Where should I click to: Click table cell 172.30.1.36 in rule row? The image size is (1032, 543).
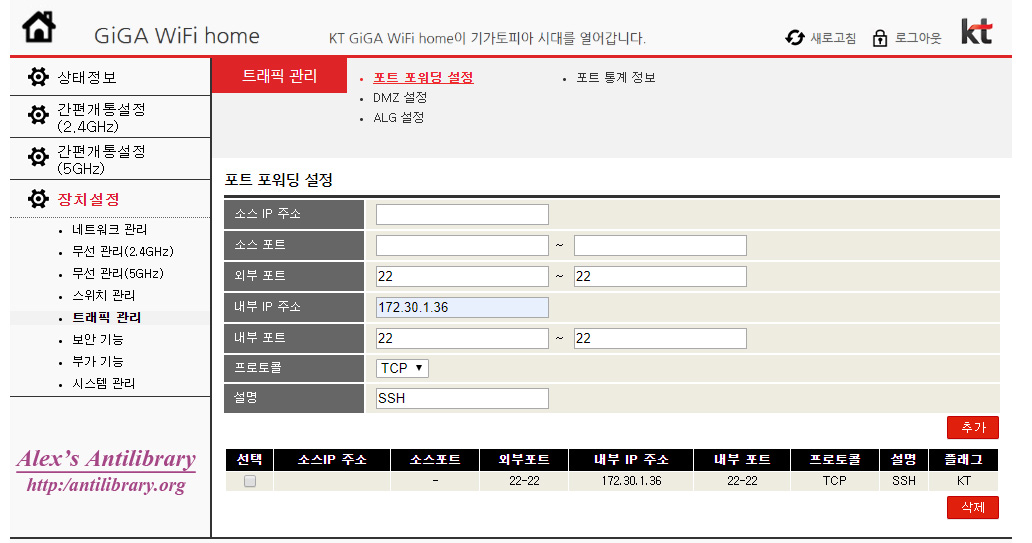tap(631, 481)
